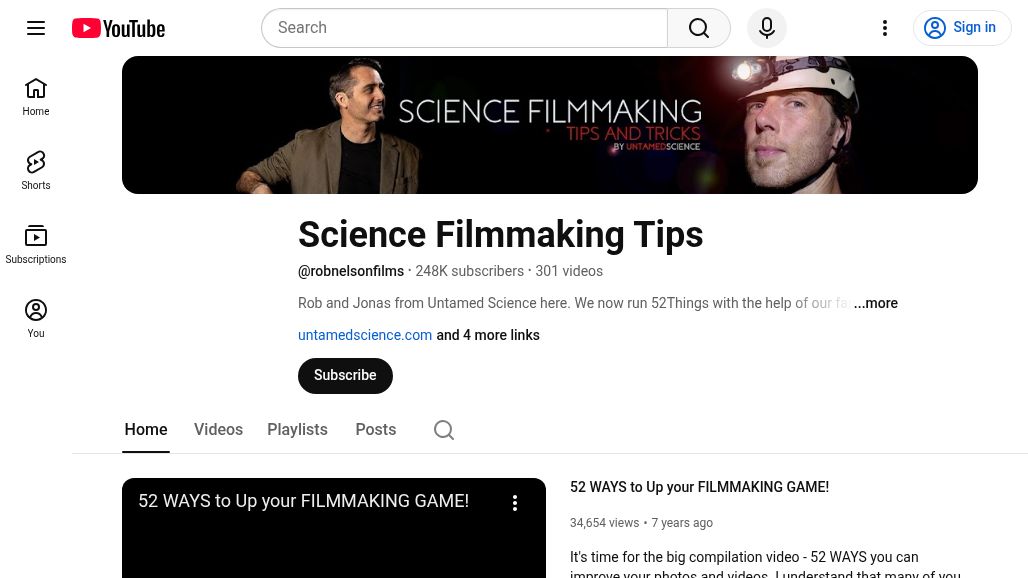Switch to the Videos tab
The image size is (1028, 578).
(x=218, y=429)
